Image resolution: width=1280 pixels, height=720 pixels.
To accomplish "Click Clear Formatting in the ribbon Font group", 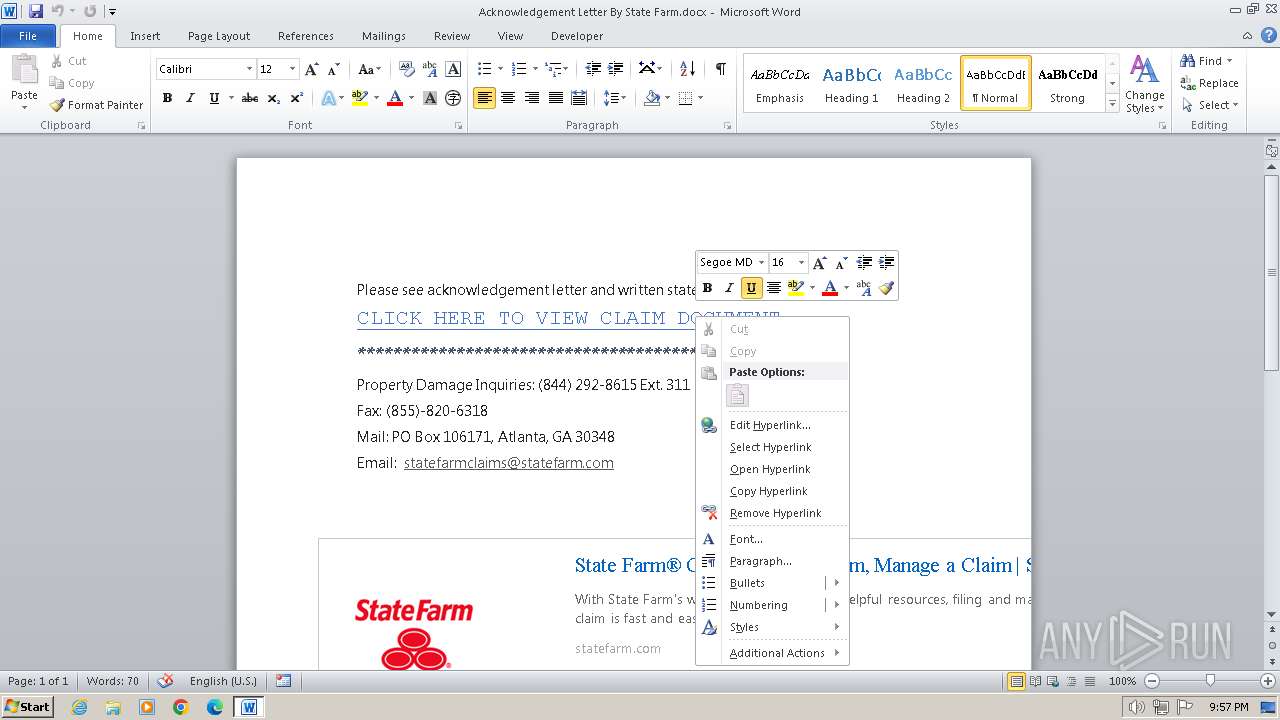I will (406, 69).
